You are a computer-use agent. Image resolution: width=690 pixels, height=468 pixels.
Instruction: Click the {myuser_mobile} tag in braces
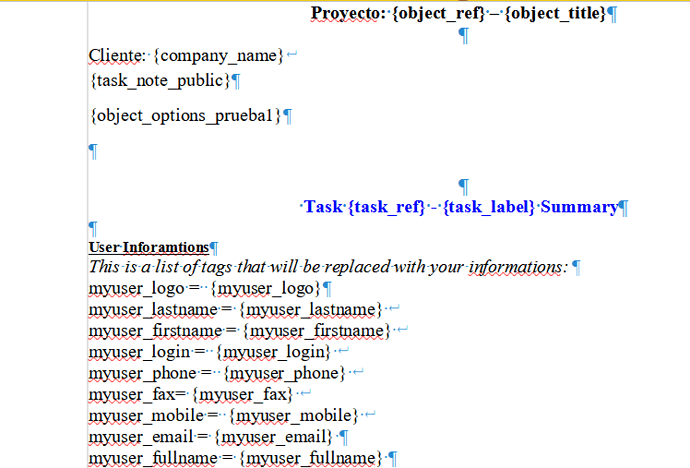tap(293, 415)
